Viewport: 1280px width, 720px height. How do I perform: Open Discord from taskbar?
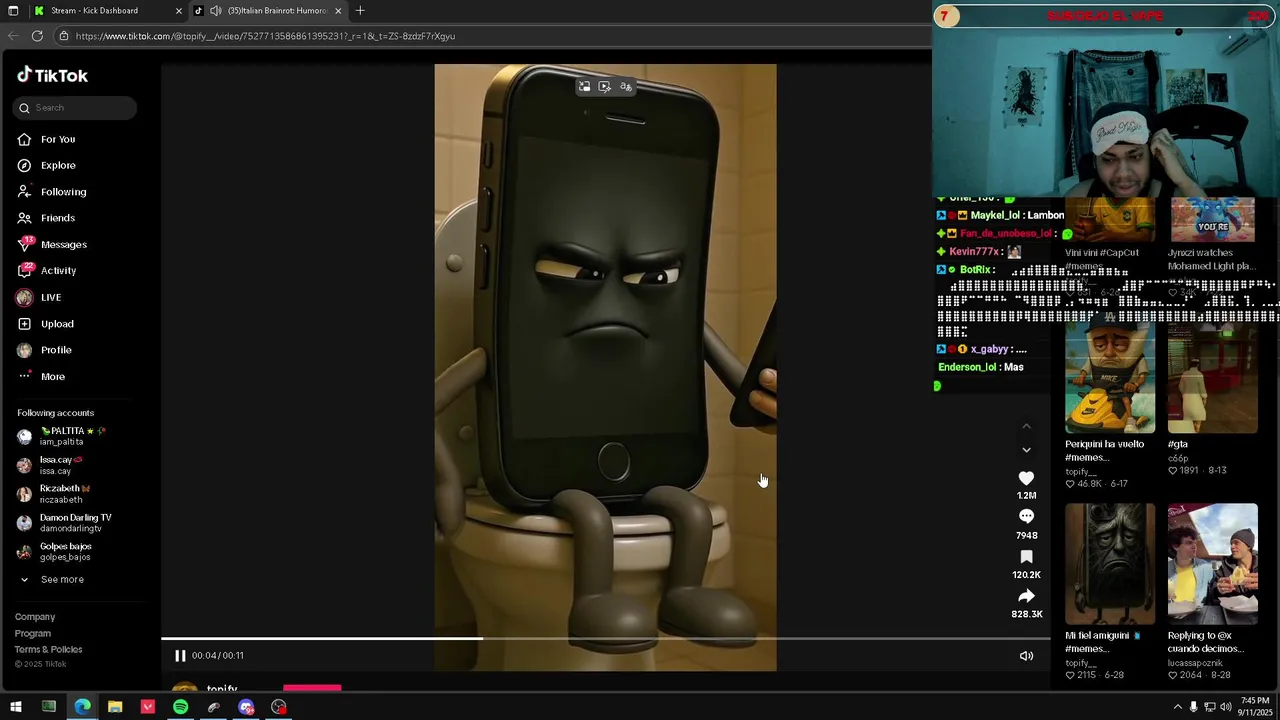click(246, 707)
